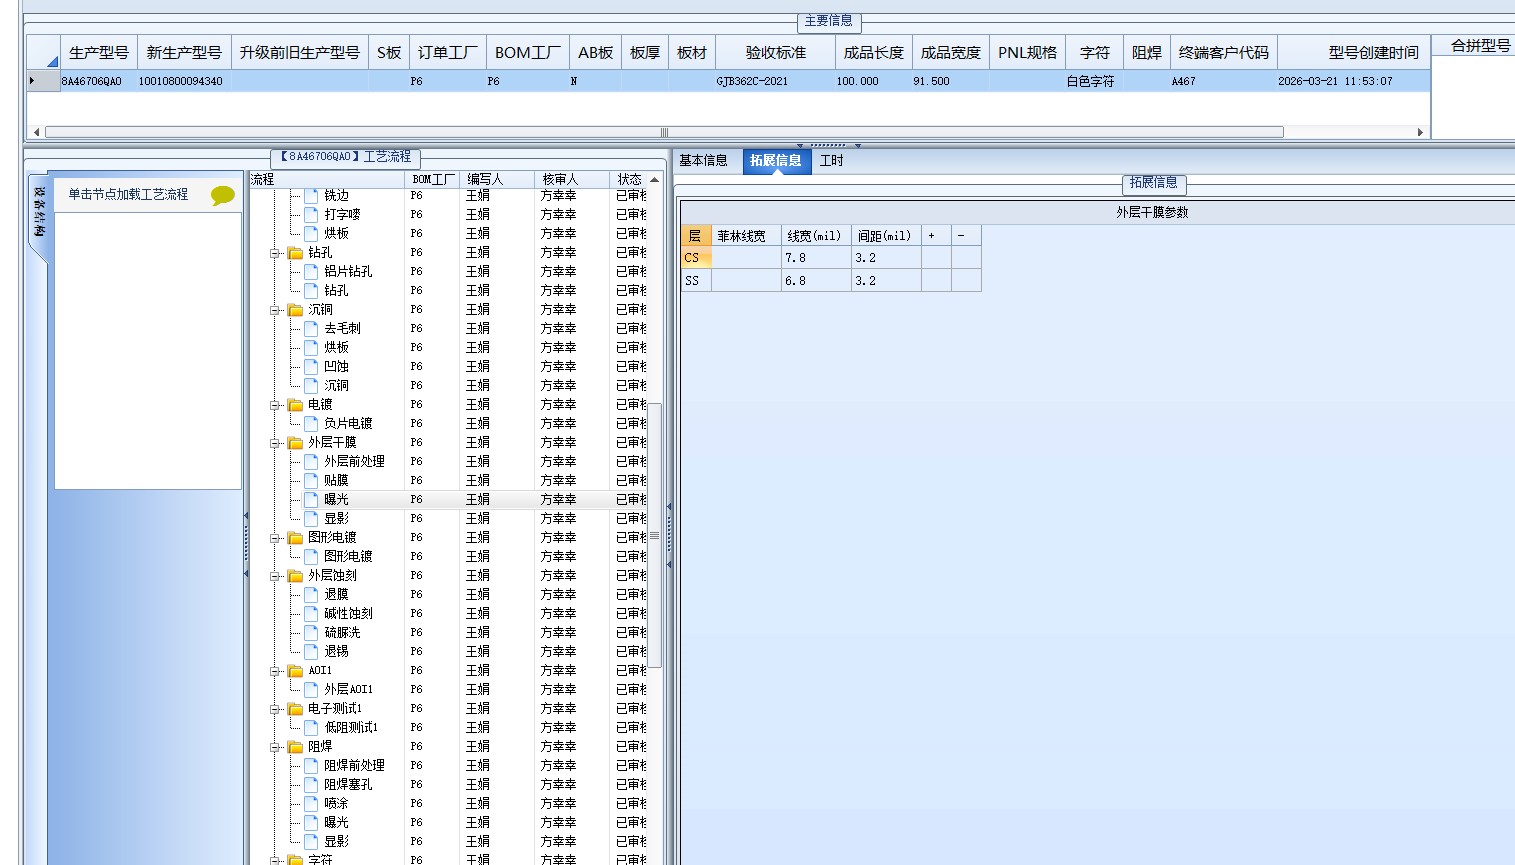Select the 显影 step under 阻焊

(x=336, y=841)
